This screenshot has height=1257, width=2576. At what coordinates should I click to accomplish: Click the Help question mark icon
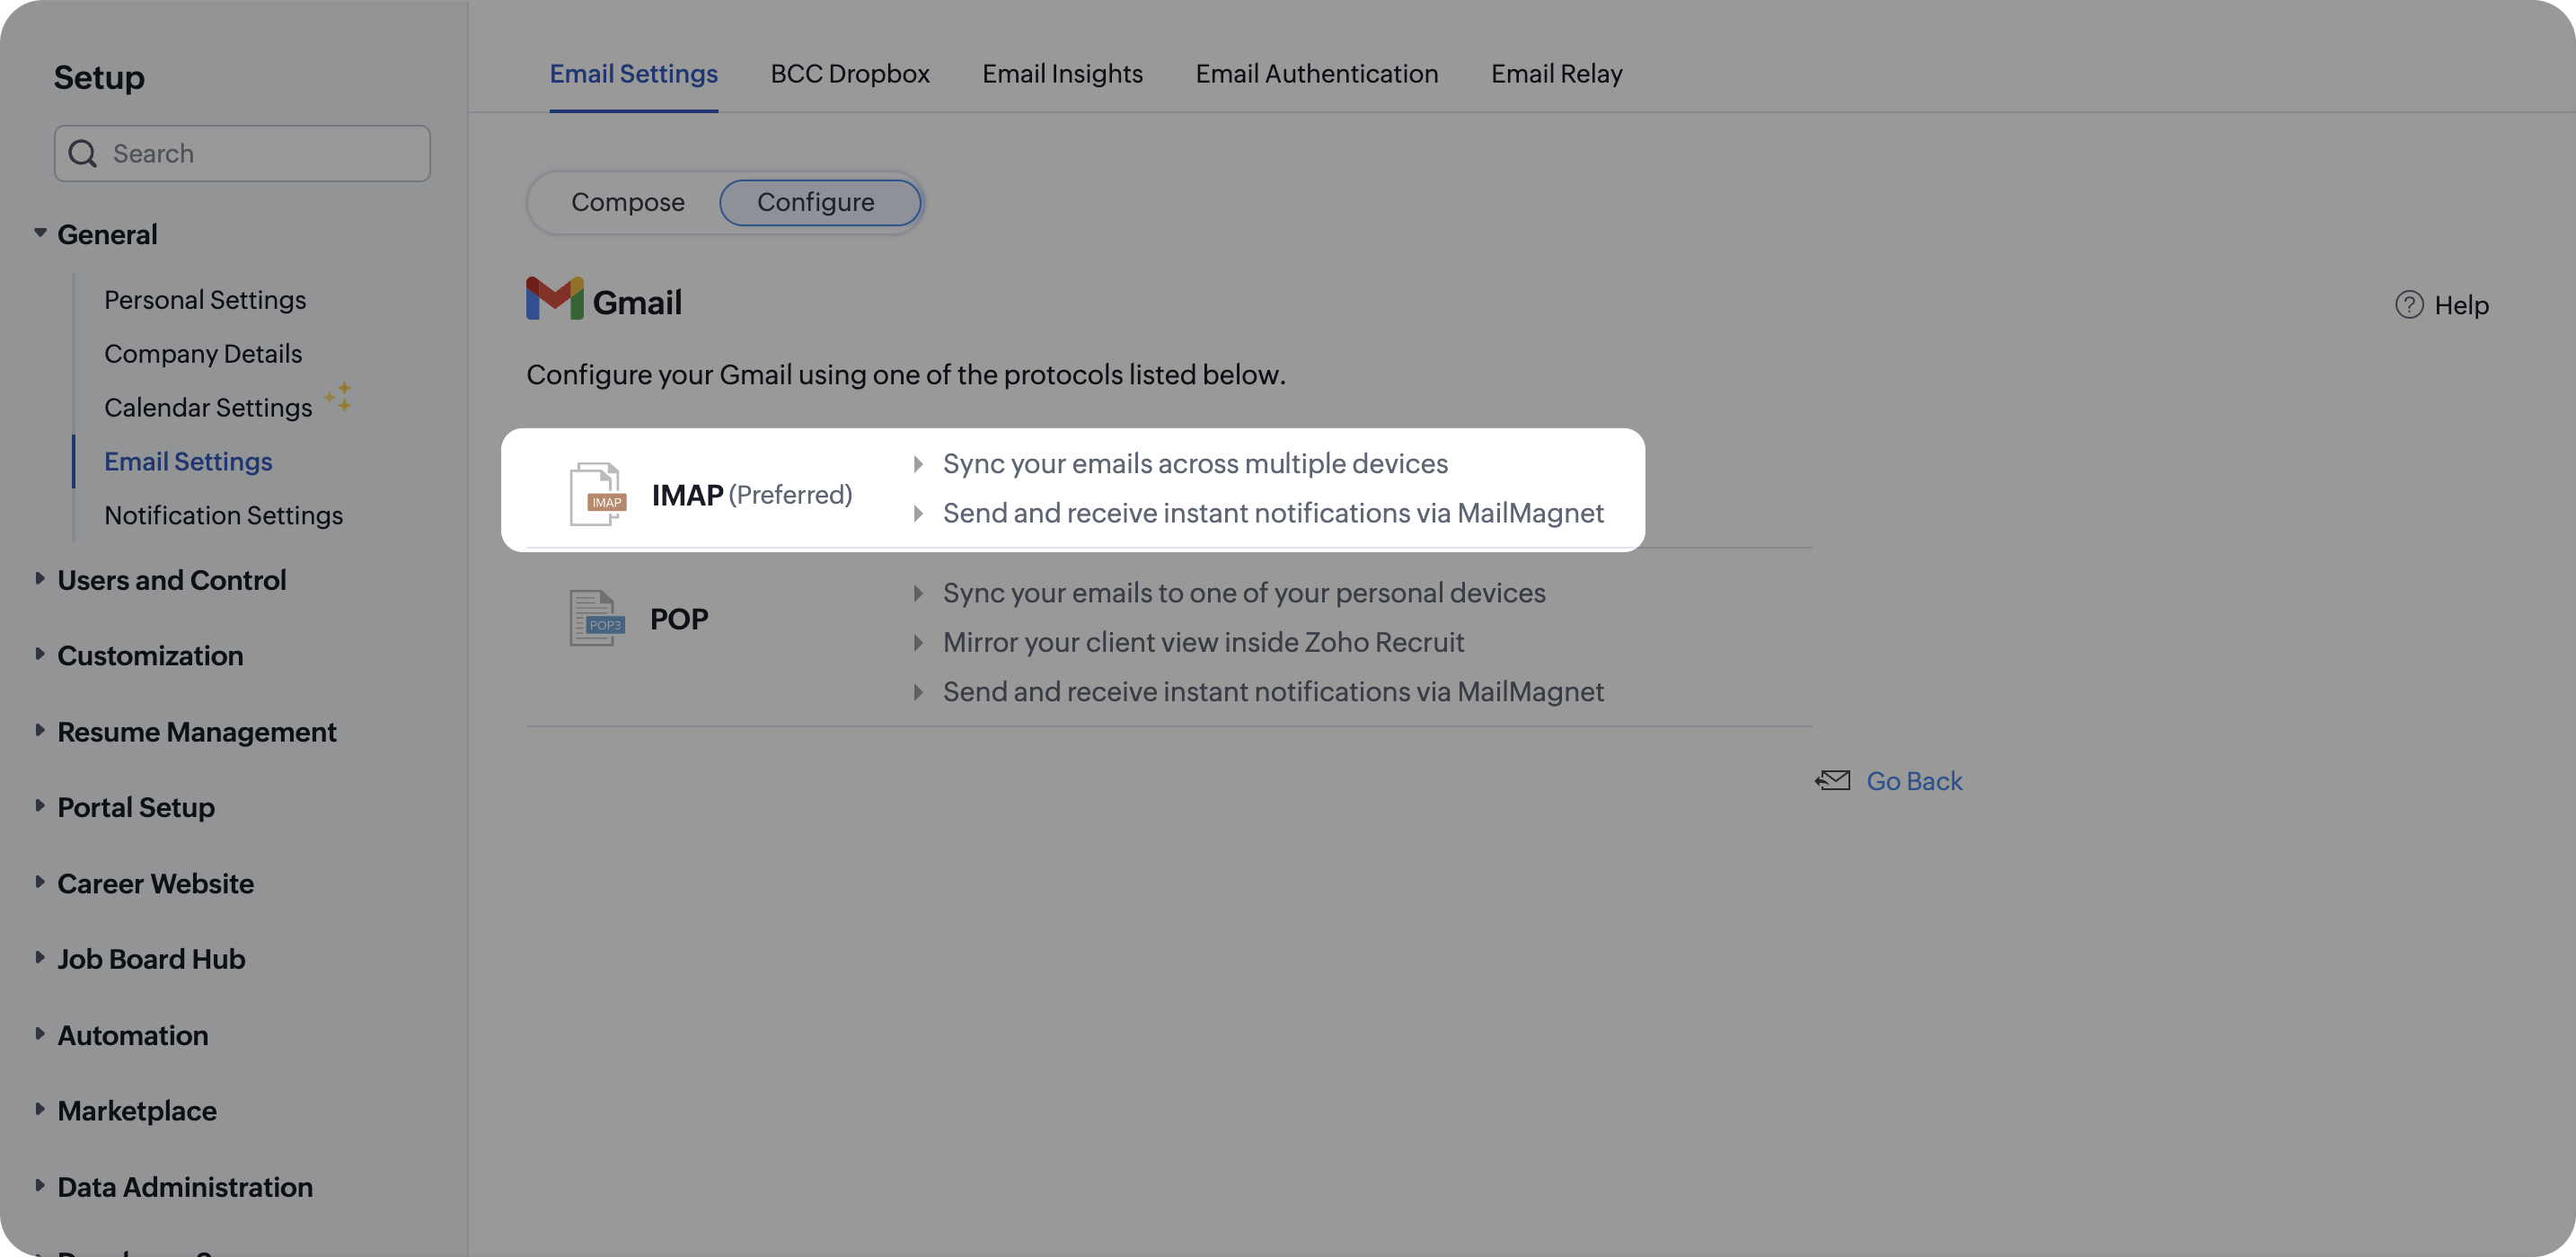[2408, 305]
